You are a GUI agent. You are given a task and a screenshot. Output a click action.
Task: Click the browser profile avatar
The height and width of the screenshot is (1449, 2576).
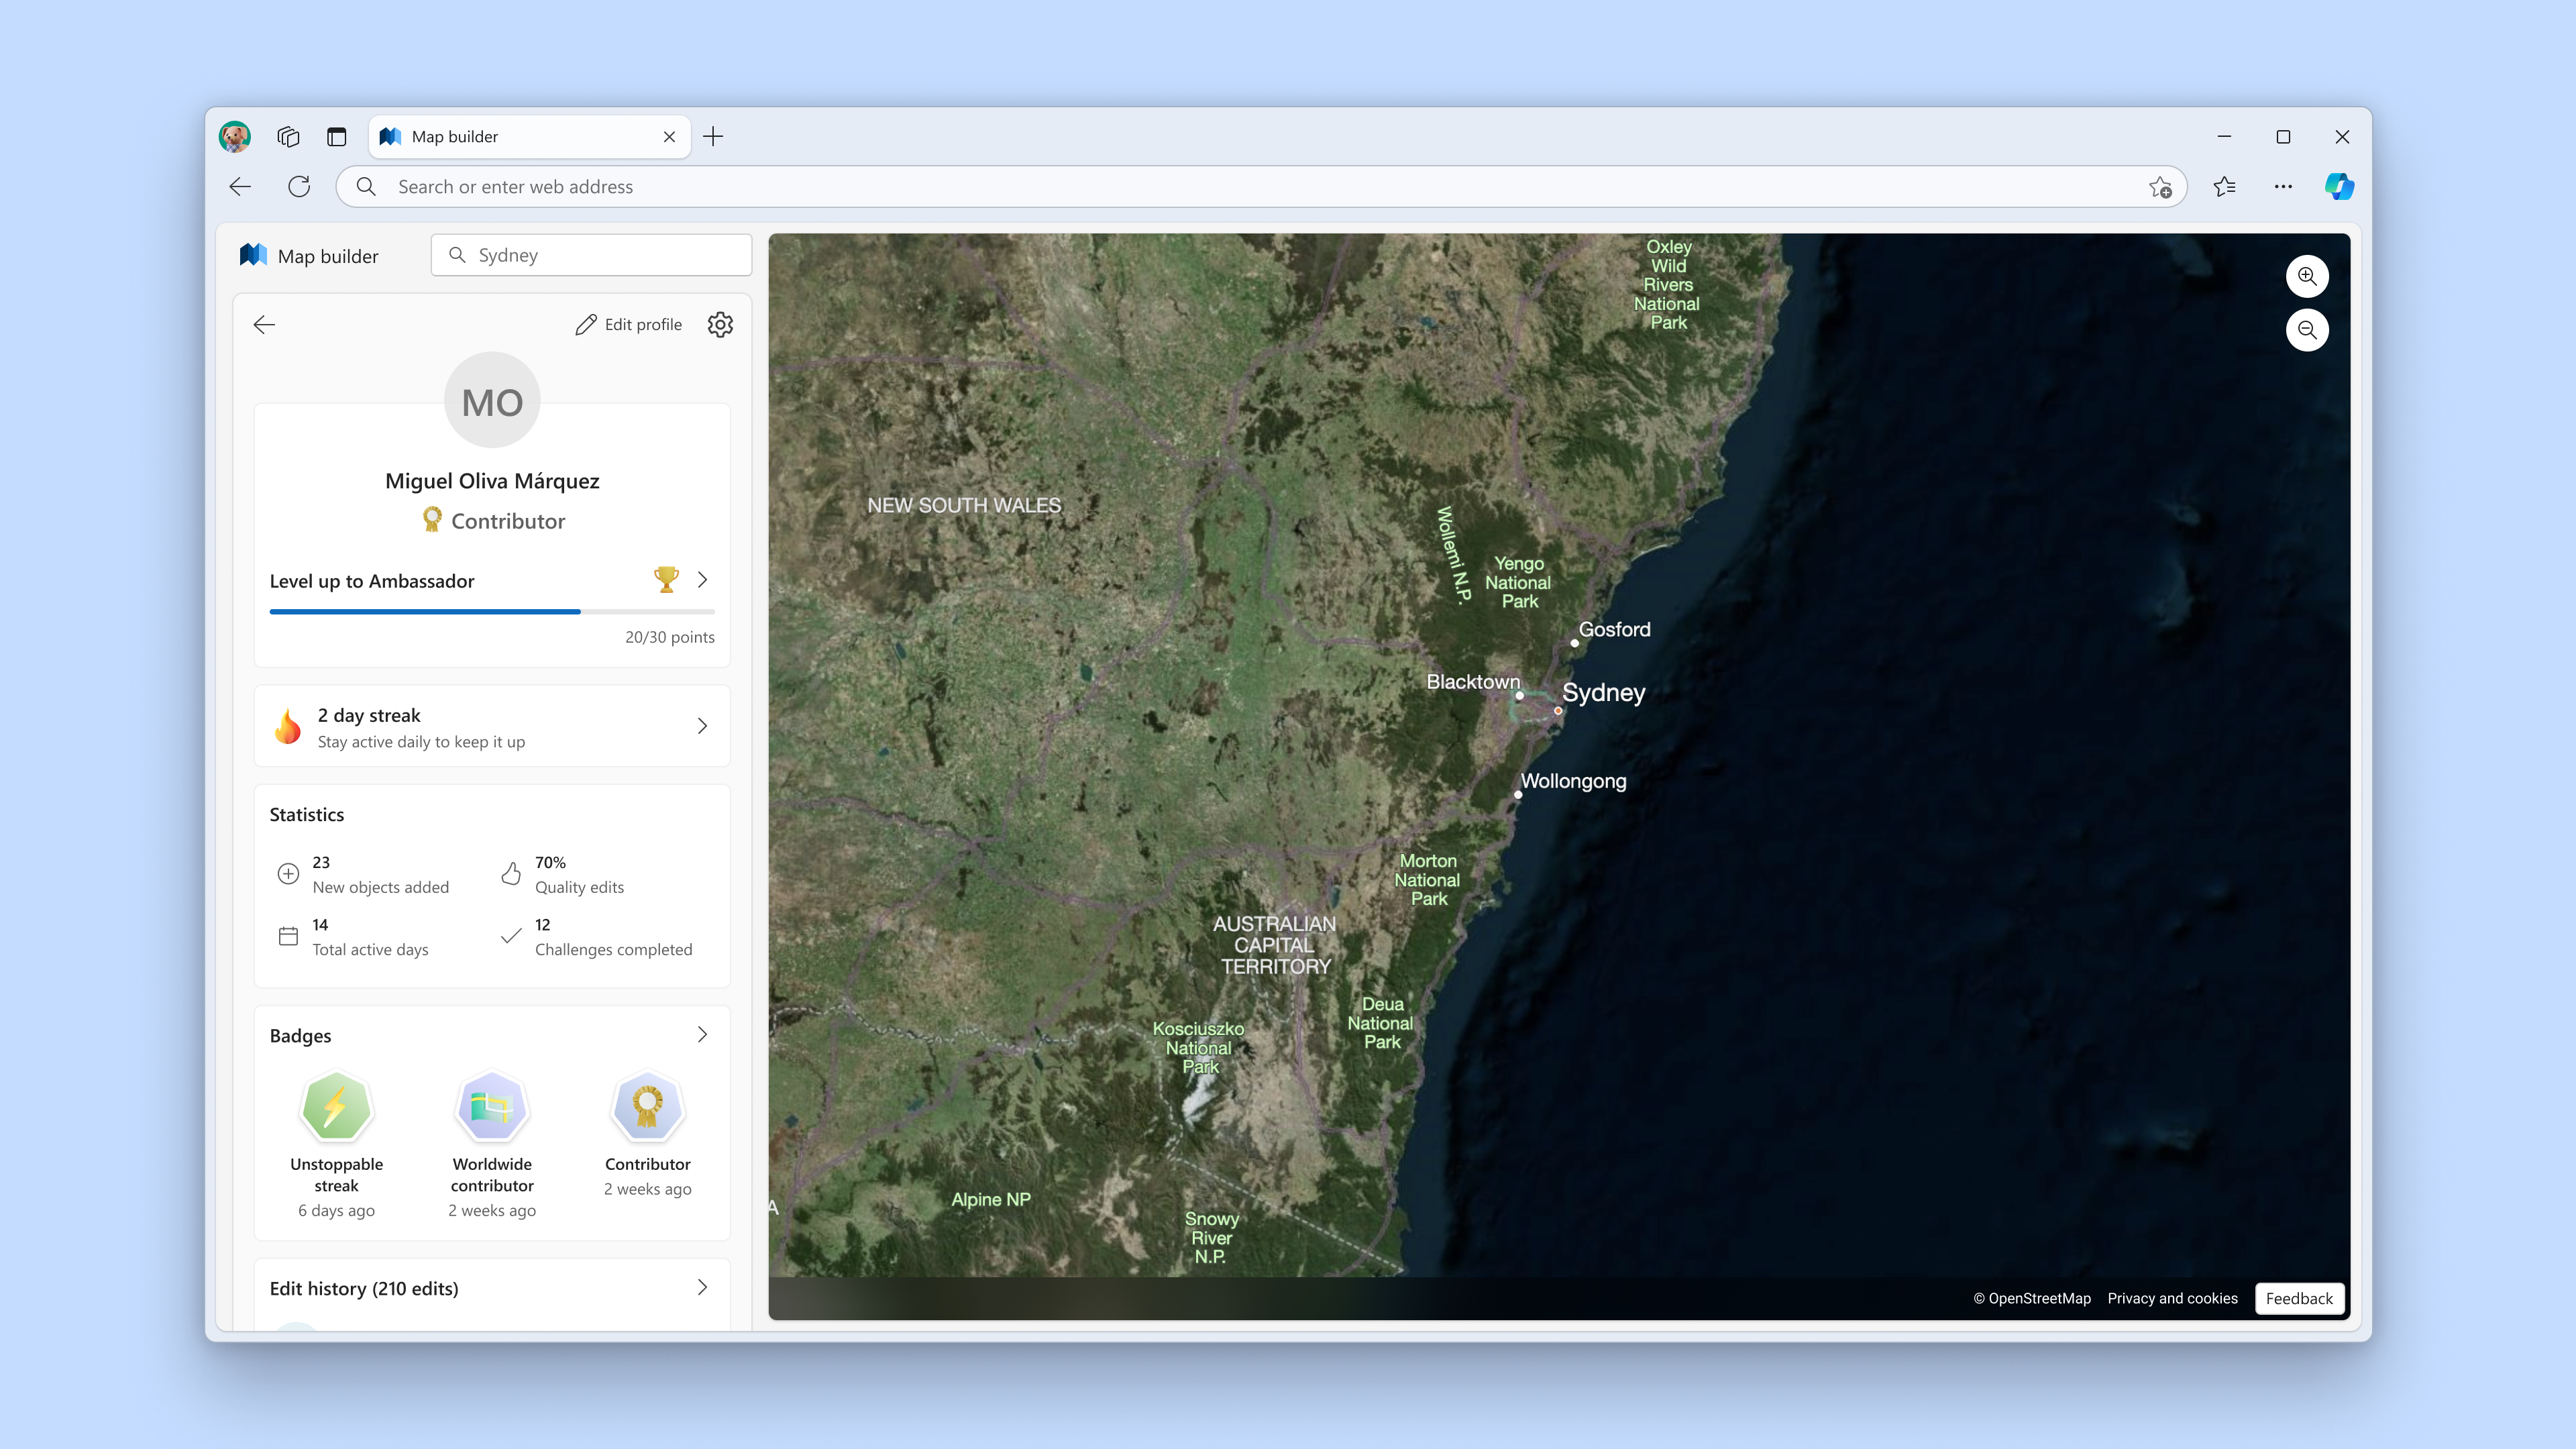click(235, 137)
